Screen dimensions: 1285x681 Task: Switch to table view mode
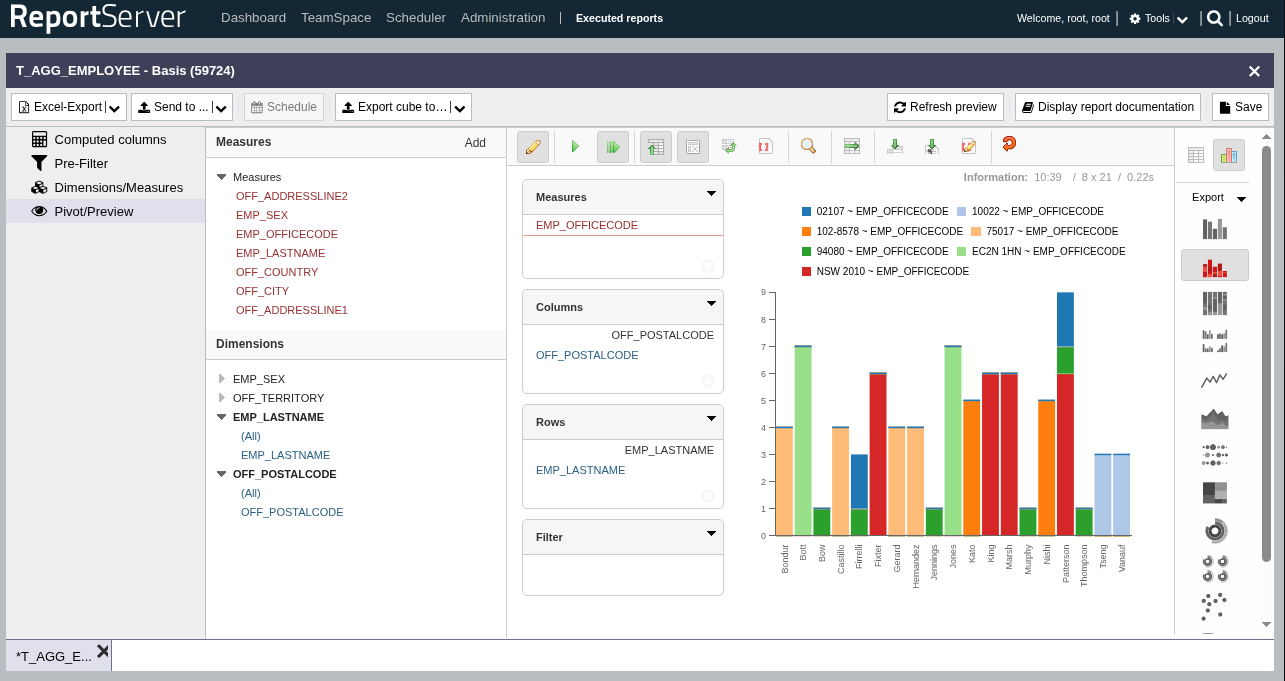pos(1196,155)
